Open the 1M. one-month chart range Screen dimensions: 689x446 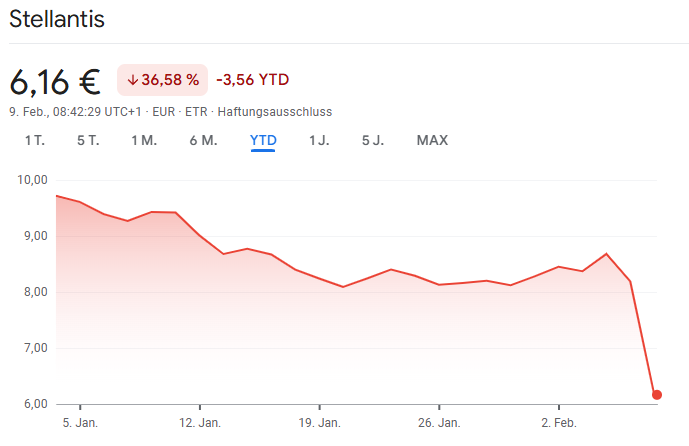click(x=144, y=140)
